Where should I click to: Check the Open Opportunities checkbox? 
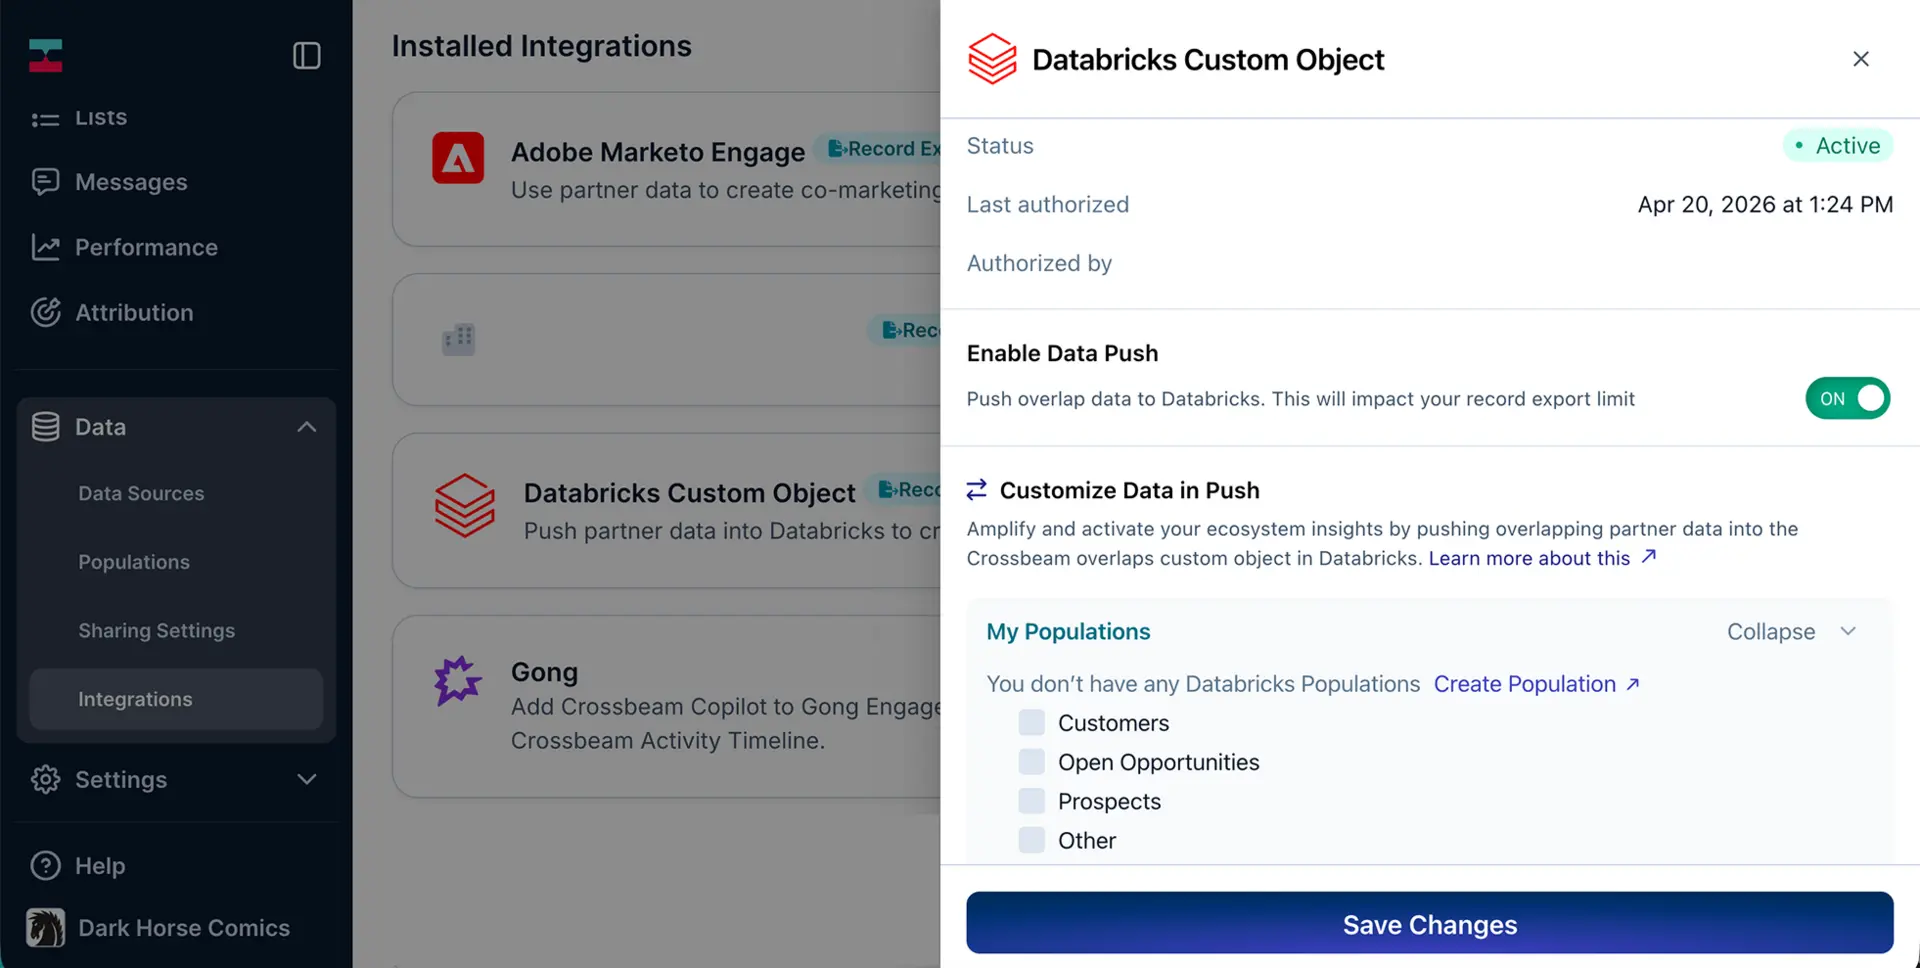point(1031,762)
